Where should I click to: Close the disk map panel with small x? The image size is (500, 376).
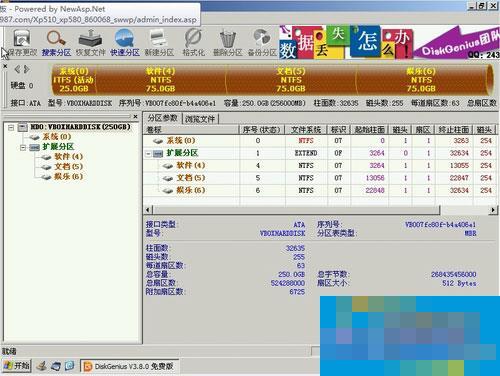click(5, 66)
